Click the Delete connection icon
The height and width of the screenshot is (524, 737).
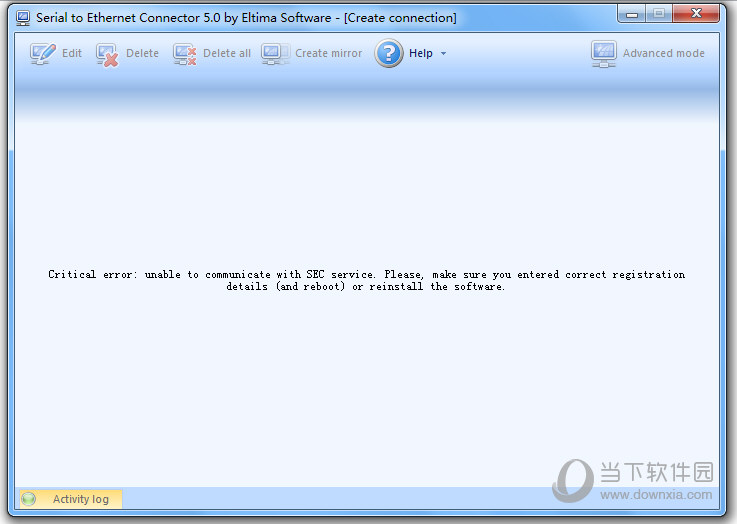[107, 55]
